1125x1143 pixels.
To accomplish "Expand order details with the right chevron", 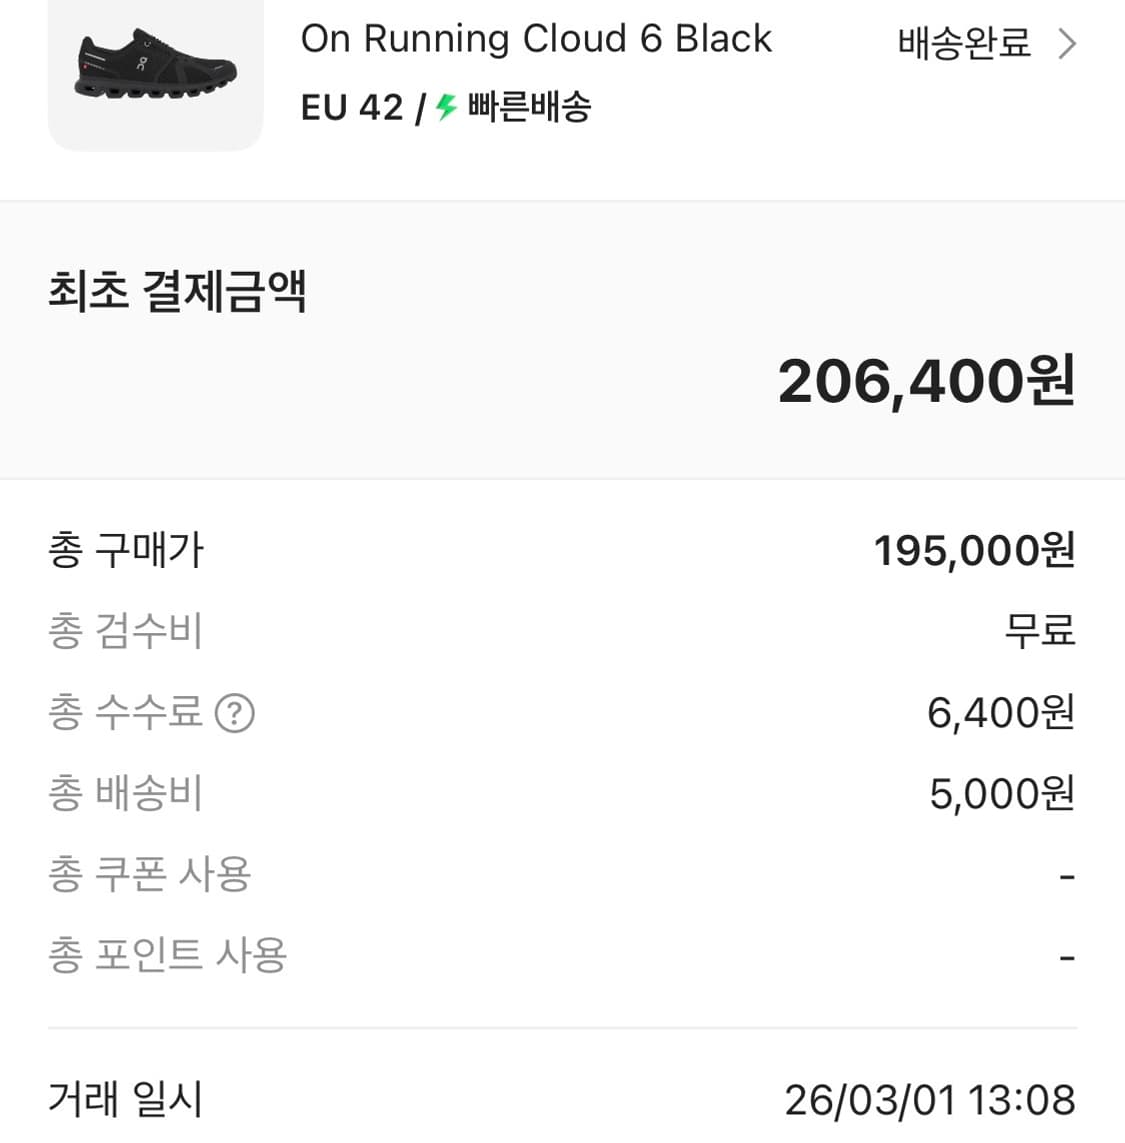I will pyautogui.click(x=1067, y=44).
